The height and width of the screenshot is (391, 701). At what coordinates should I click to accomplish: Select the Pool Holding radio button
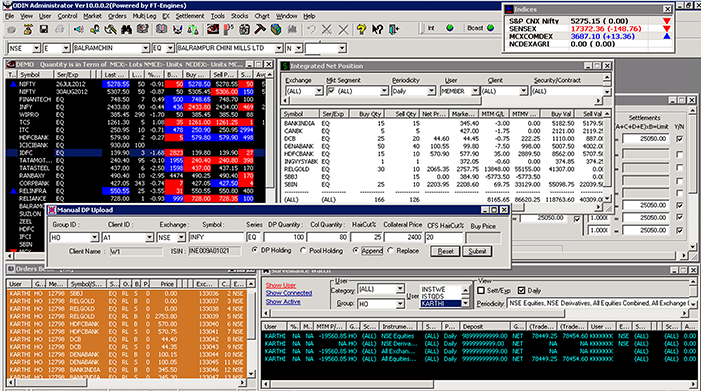303,250
